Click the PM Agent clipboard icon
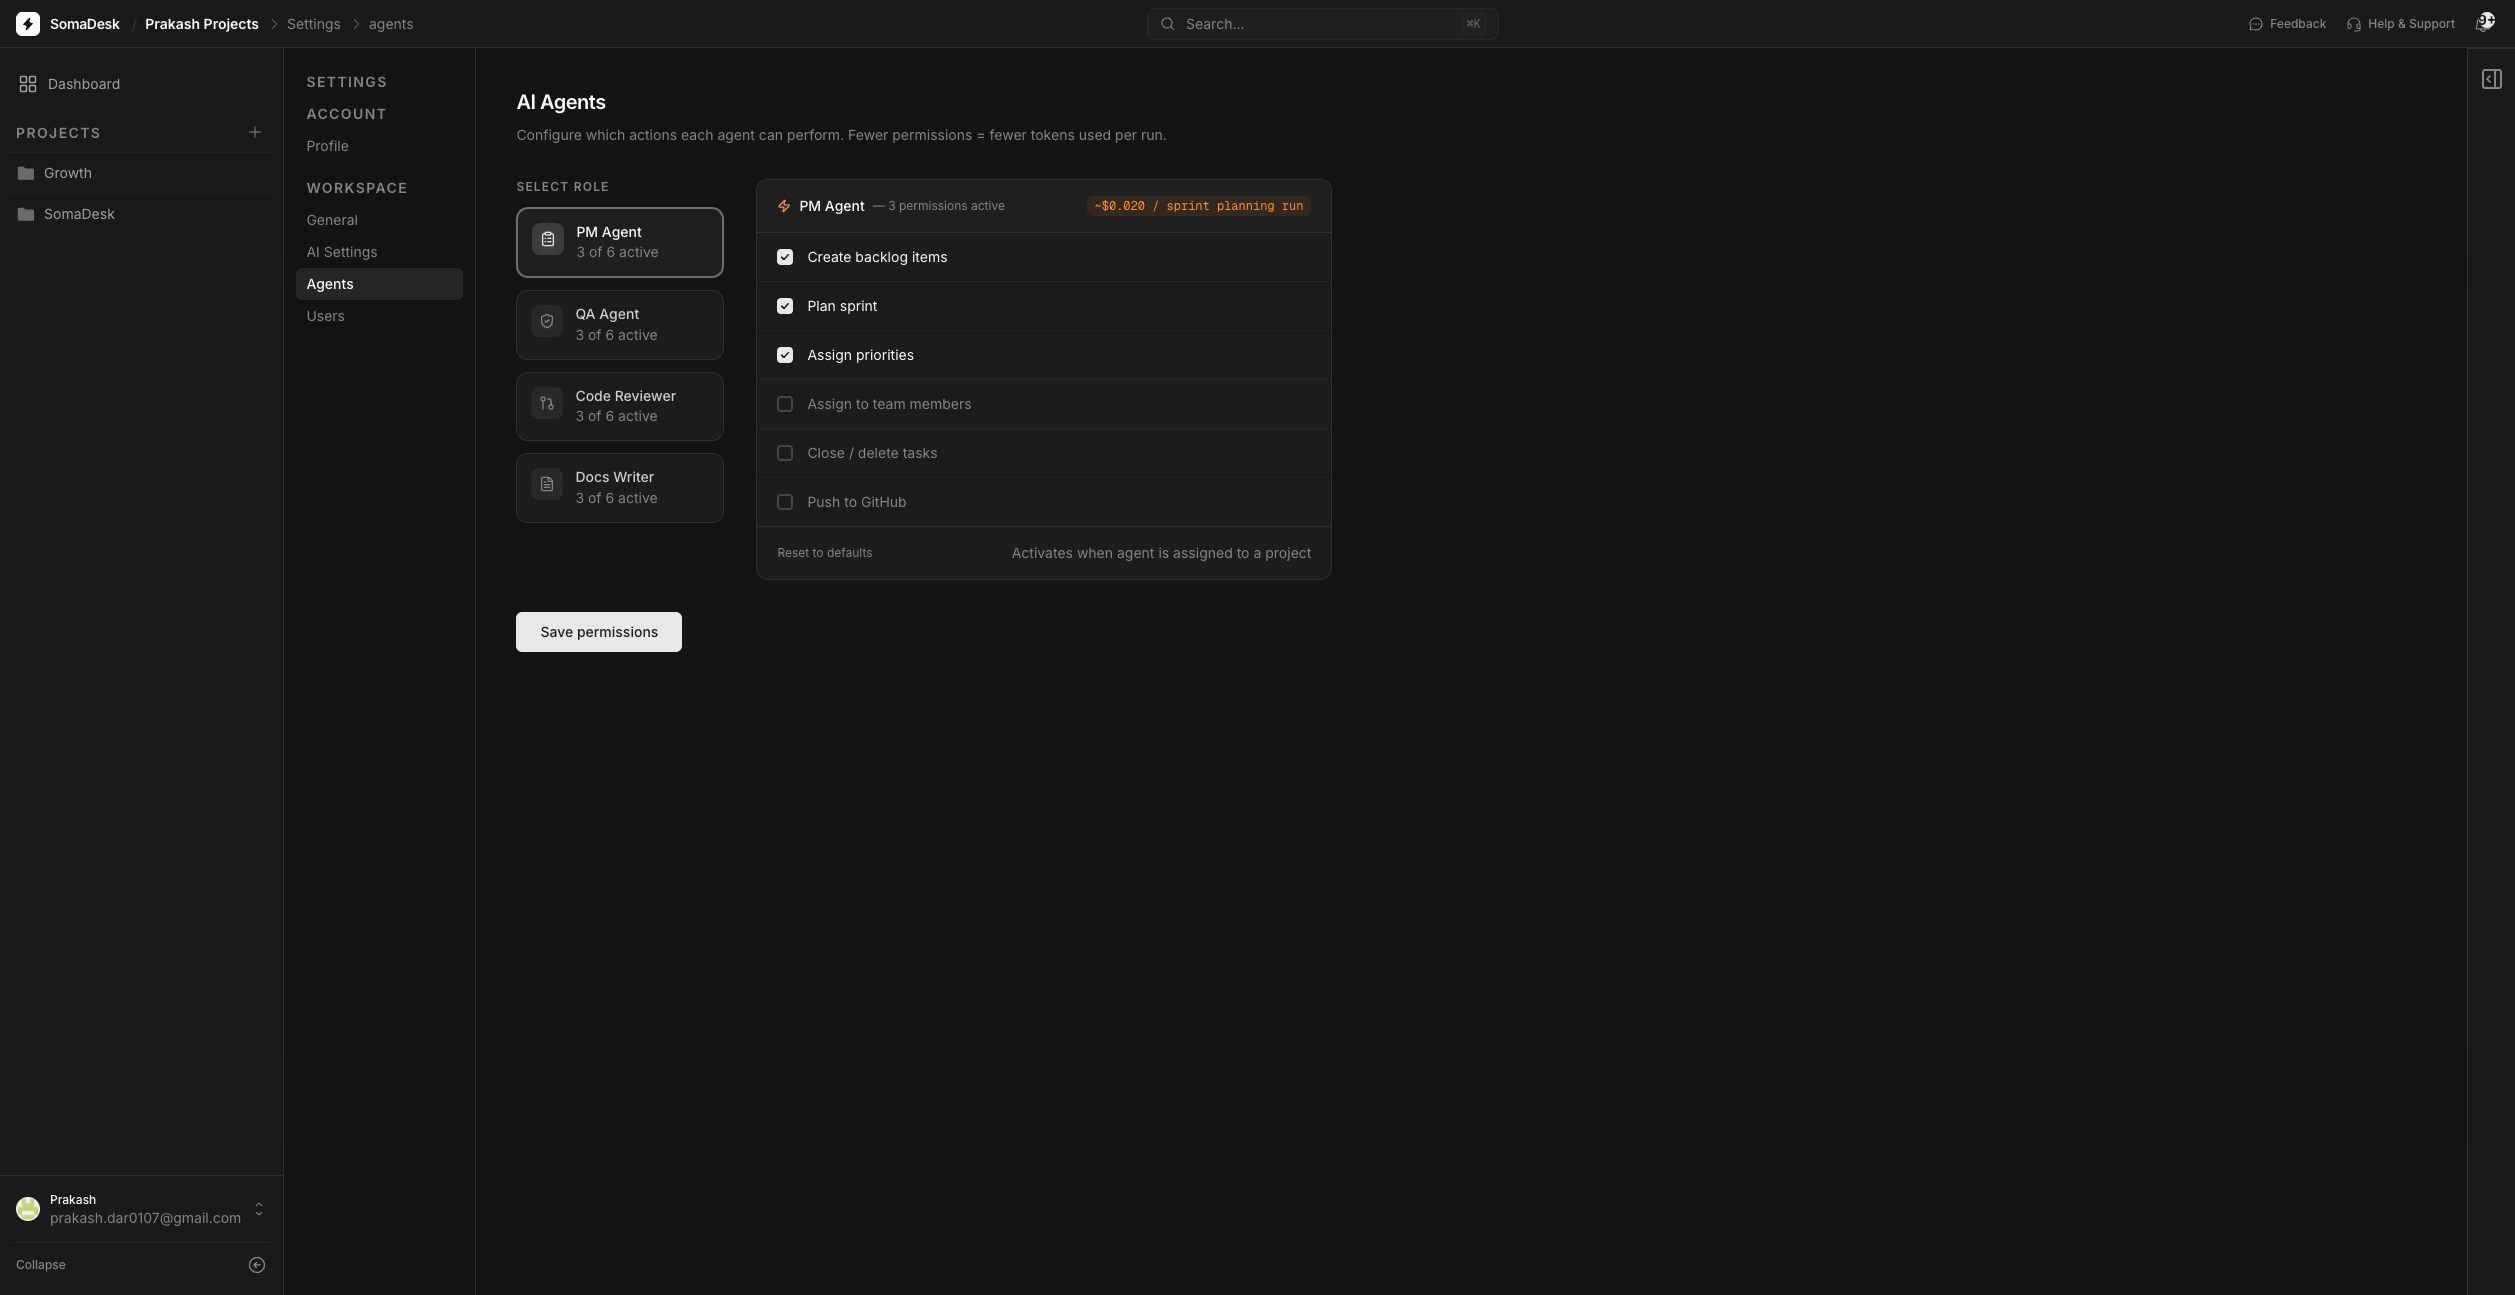 click(x=548, y=239)
